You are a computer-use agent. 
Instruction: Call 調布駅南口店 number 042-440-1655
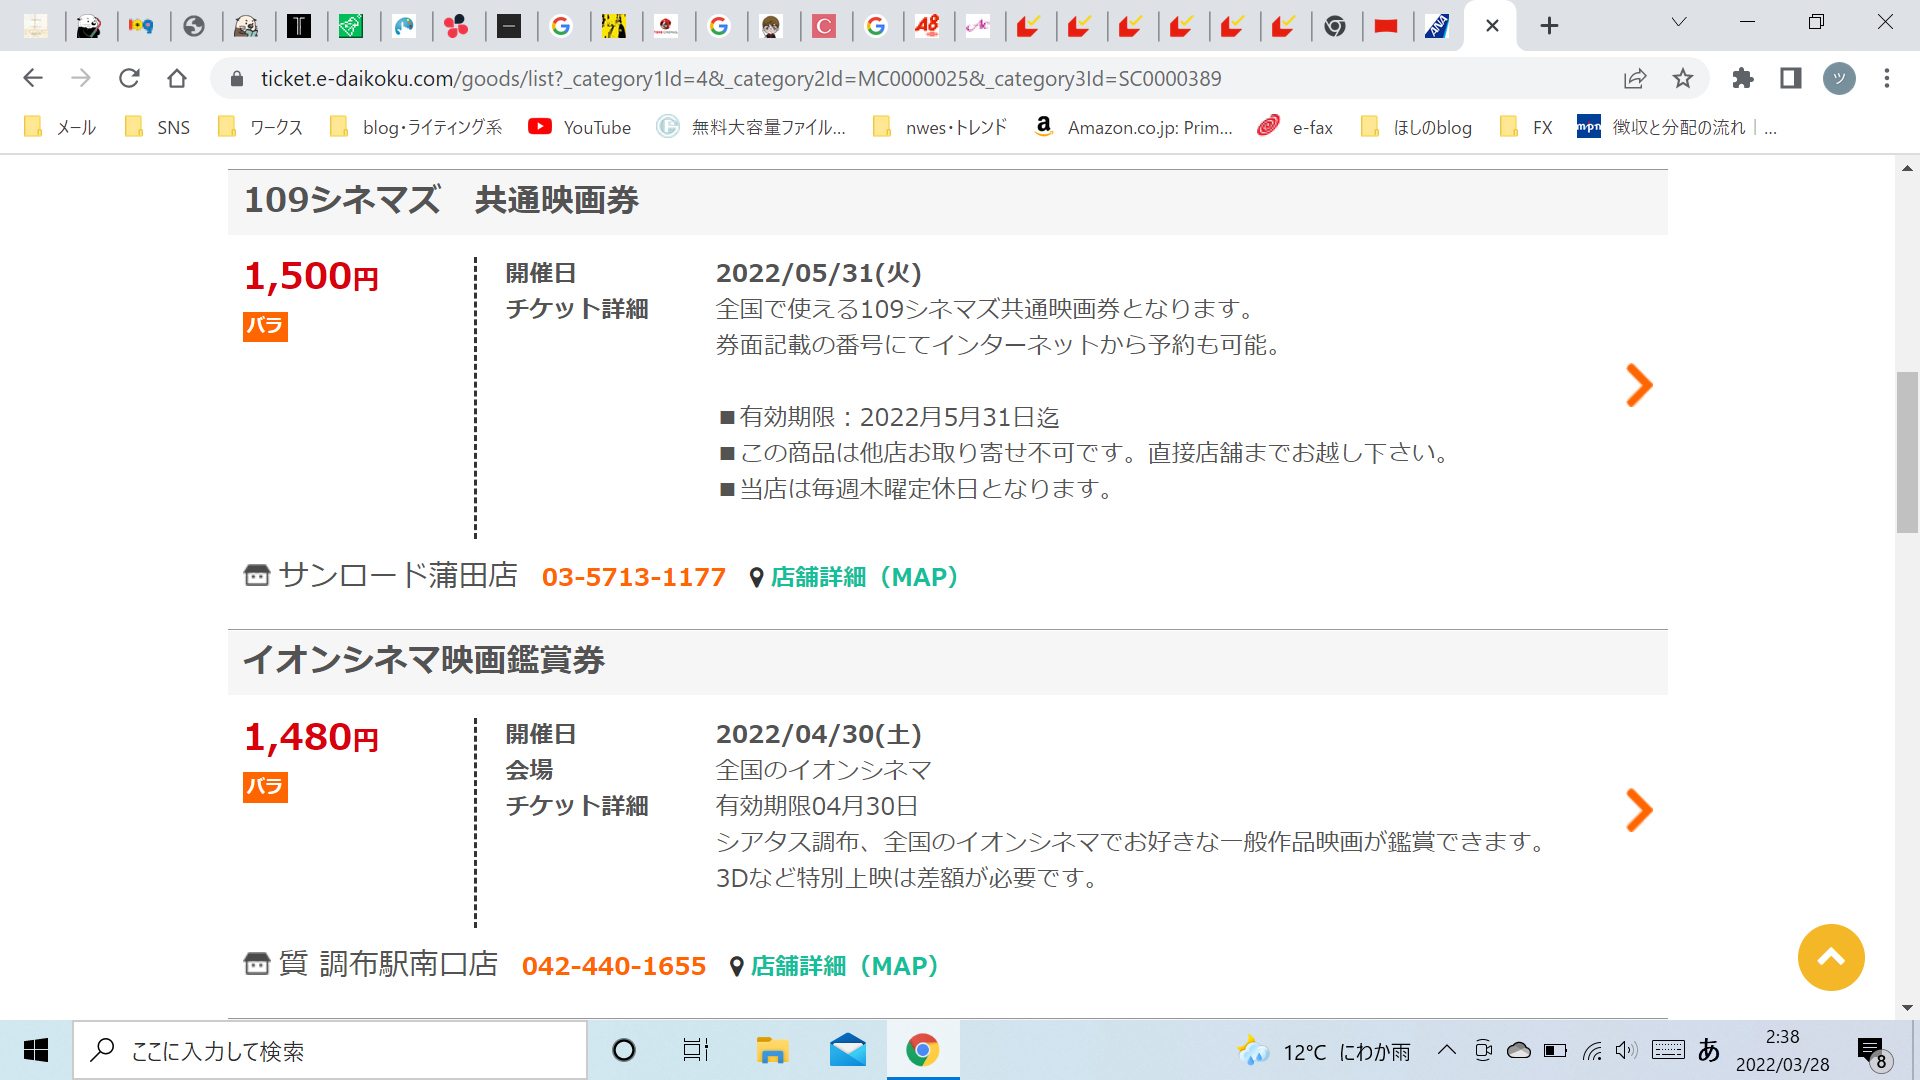pos(613,966)
